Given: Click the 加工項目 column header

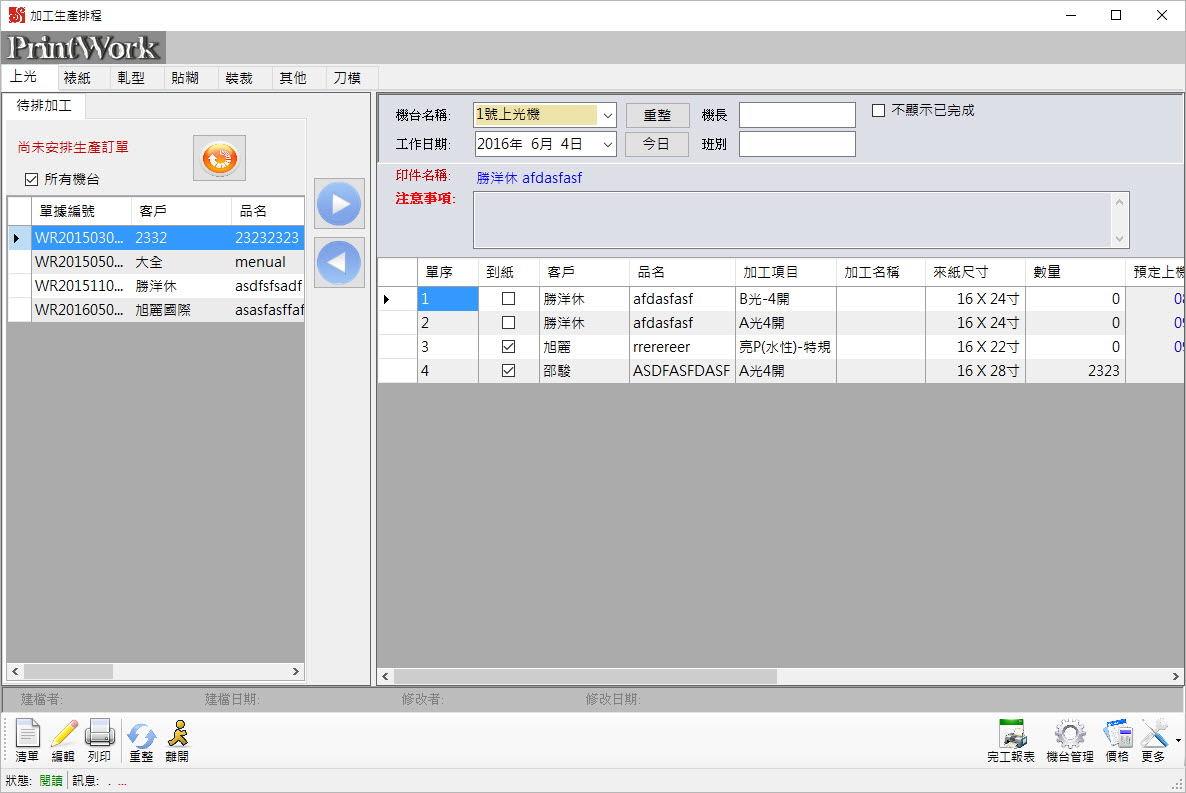Looking at the screenshot, I should tap(785, 272).
